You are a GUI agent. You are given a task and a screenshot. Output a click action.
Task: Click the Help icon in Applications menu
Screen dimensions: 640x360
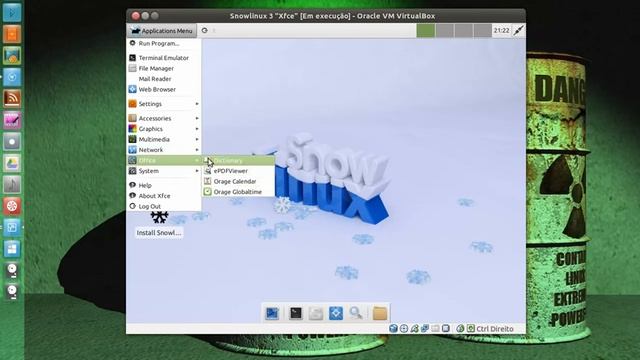tap(132, 185)
